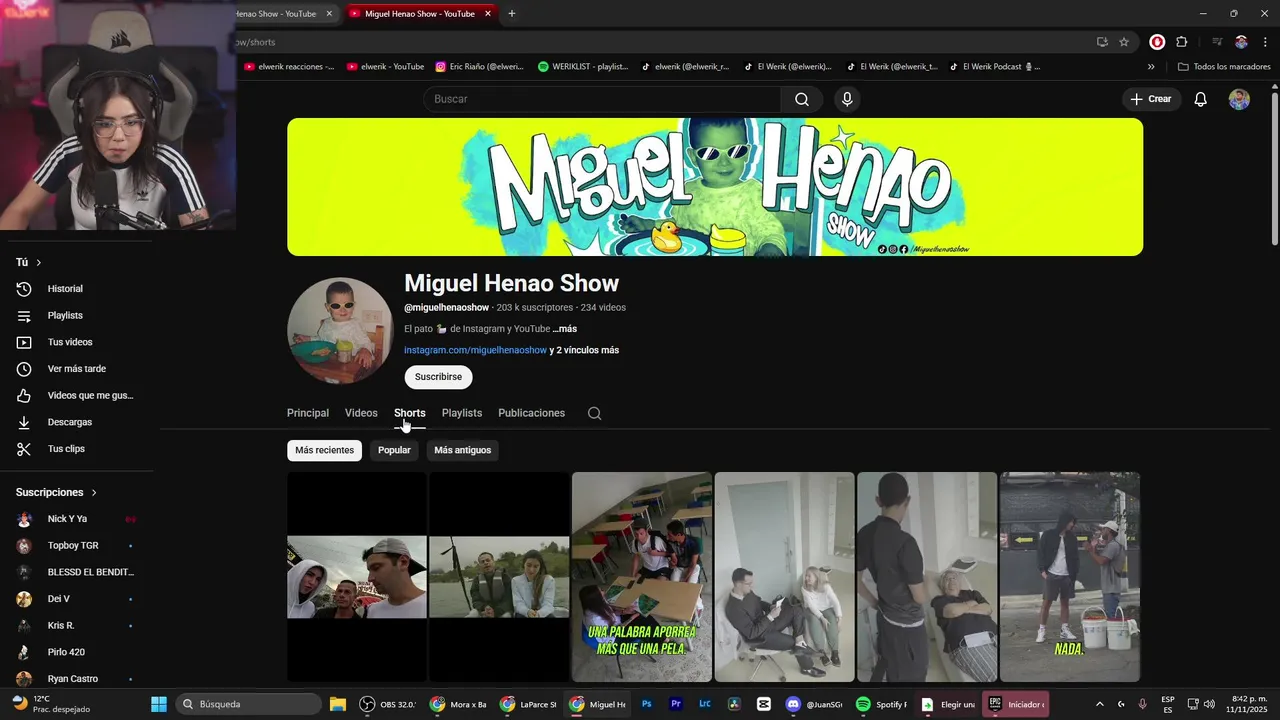
Task: Switch to the Playlists channel tab
Action: coord(462,413)
